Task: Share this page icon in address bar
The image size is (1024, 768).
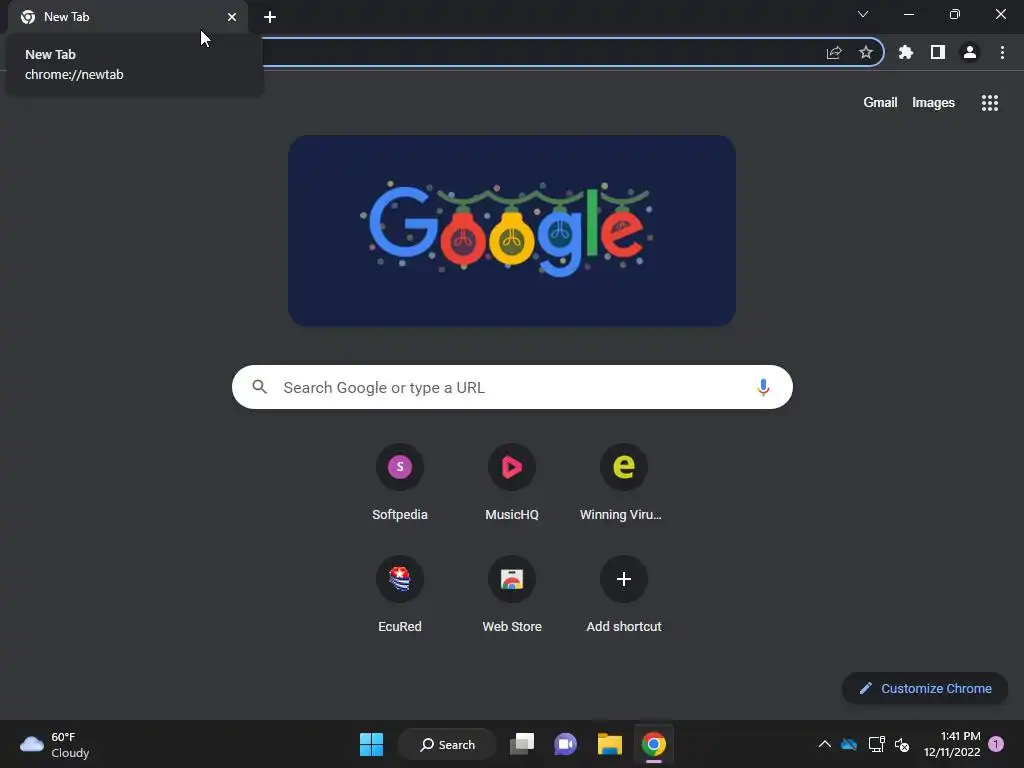Action: pyautogui.click(x=834, y=53)
